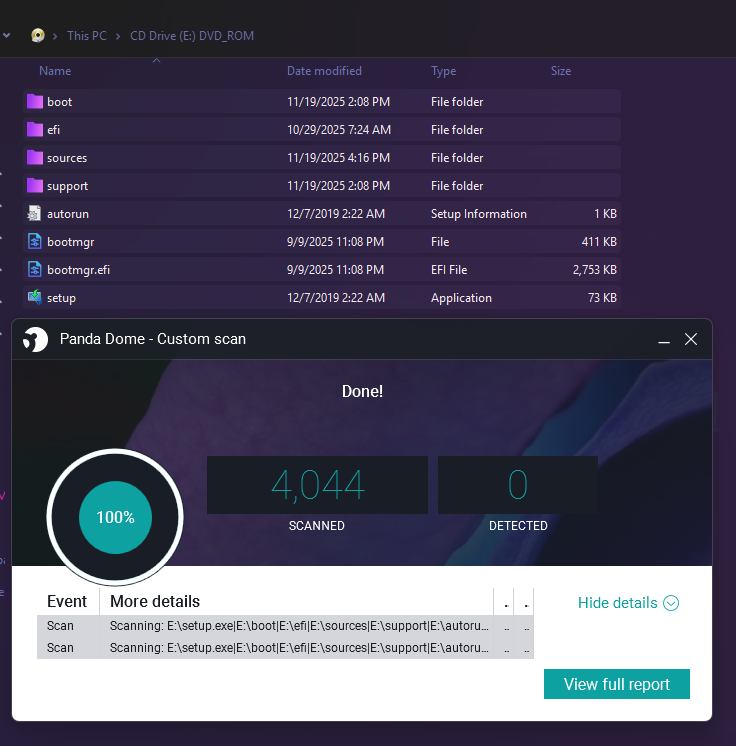Sort files by Date modified column

[x=324, y=71]
